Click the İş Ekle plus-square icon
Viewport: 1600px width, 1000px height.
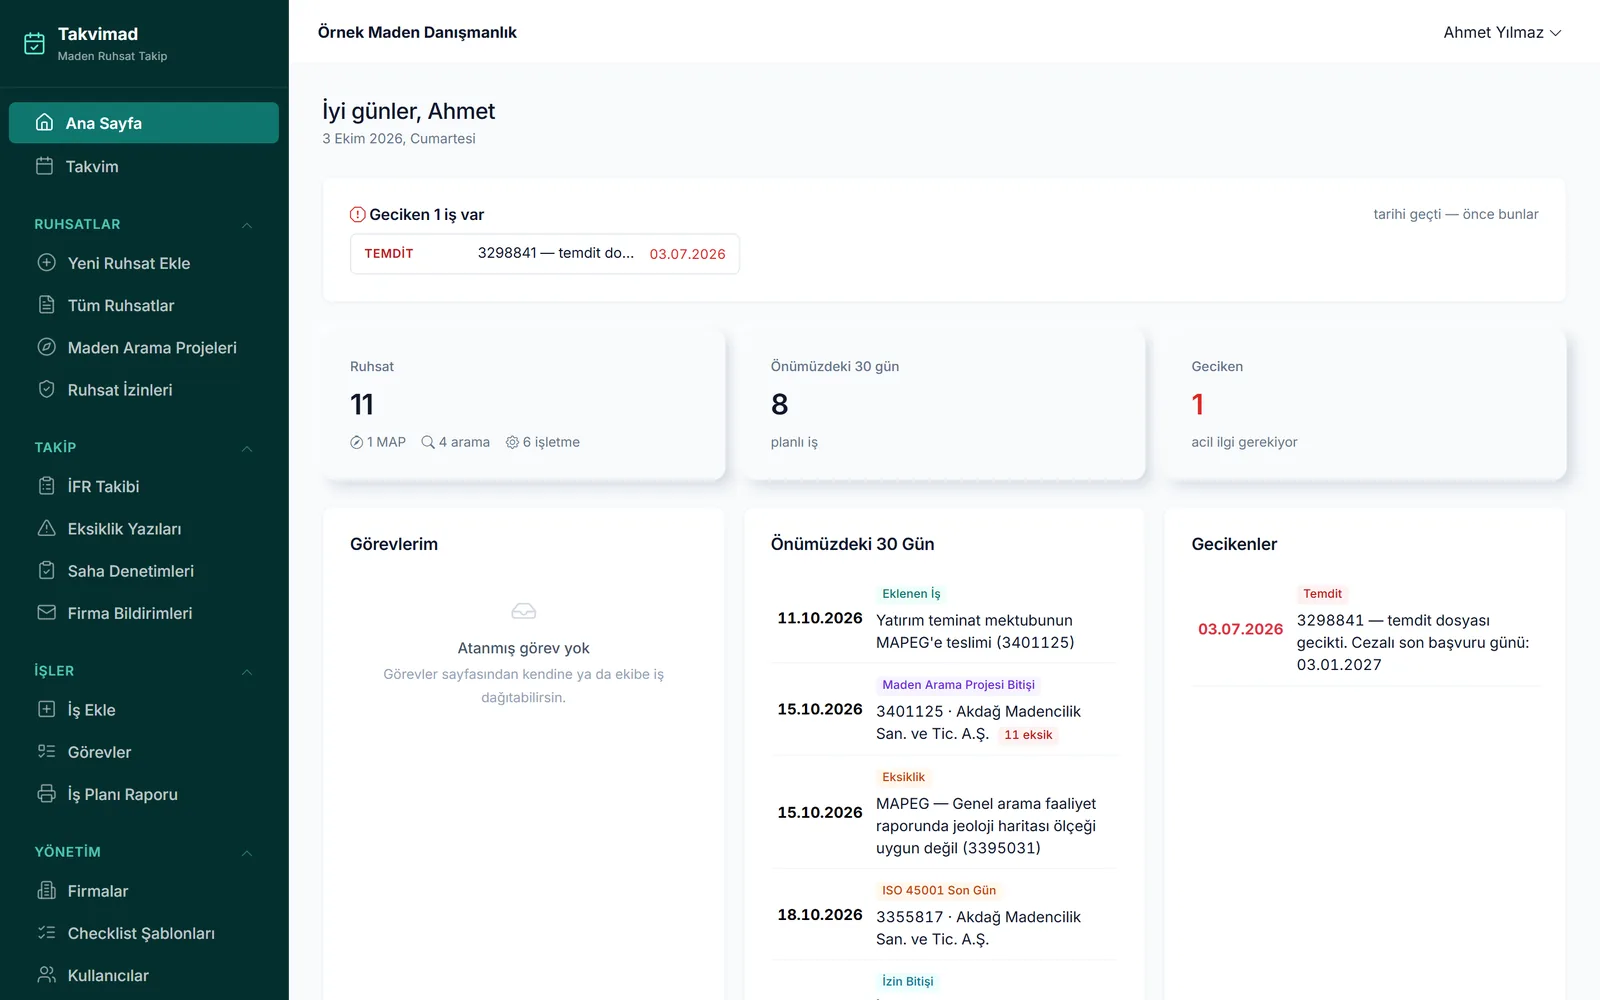[46, 709]
